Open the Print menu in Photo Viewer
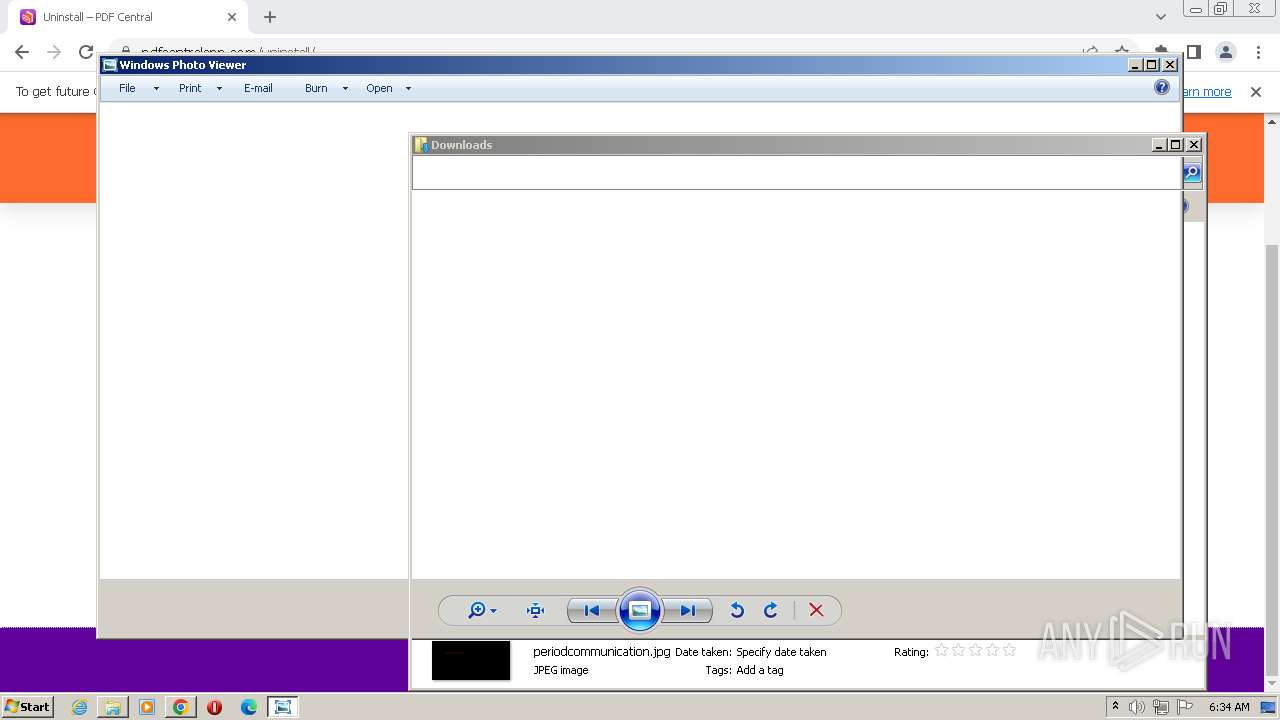 pyautogui.click(x=190, y=88)
